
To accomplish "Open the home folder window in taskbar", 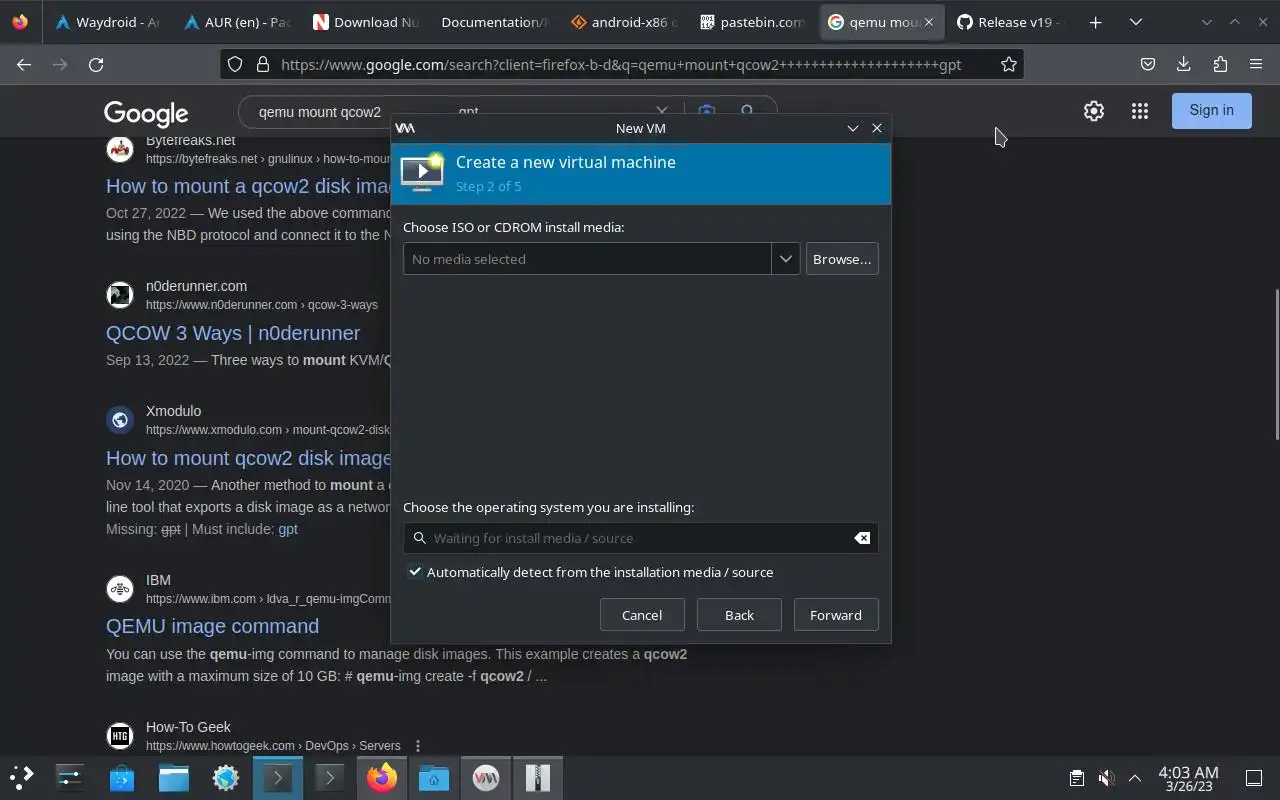I will tap(434, 777).
